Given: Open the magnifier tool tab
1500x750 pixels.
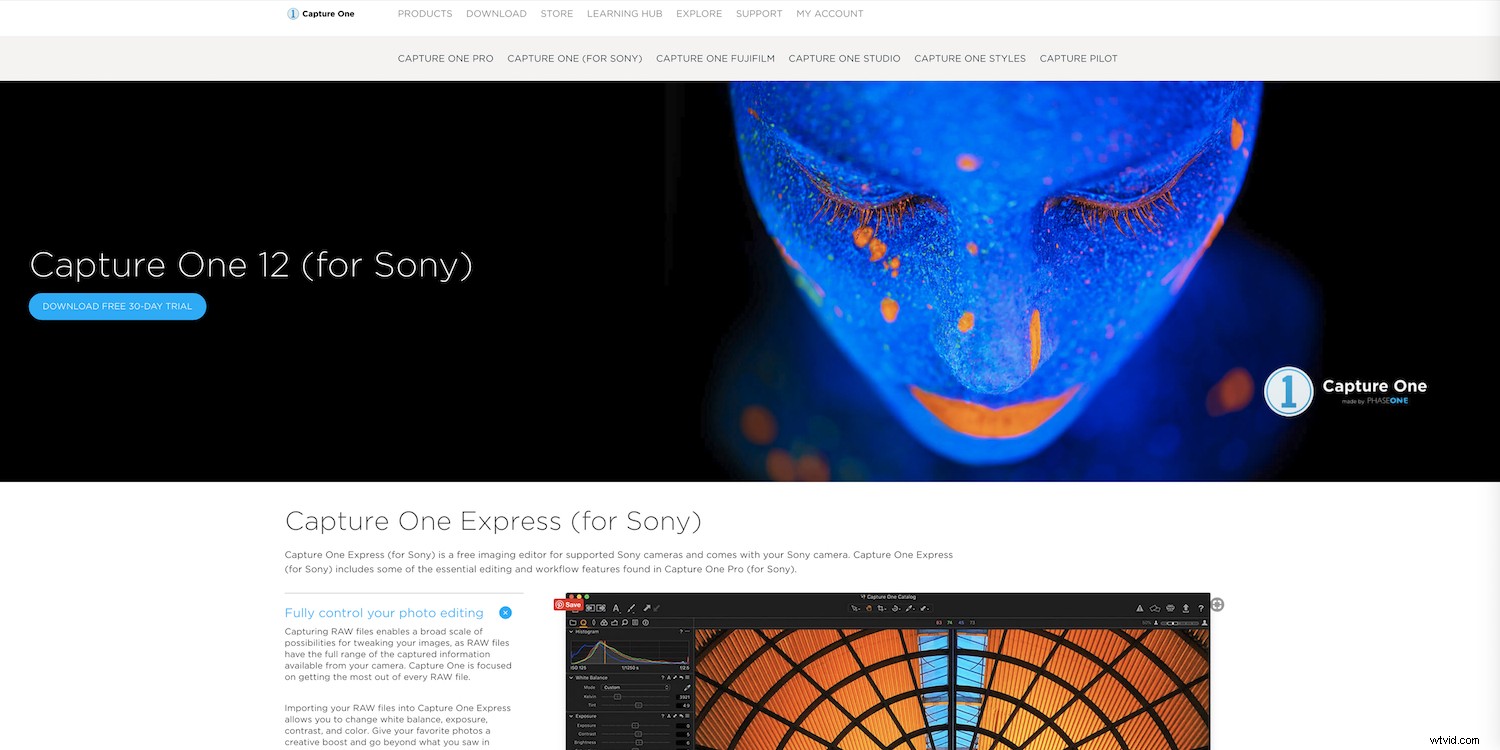Looking at the screenshot, I should click(x=625, y=622).
